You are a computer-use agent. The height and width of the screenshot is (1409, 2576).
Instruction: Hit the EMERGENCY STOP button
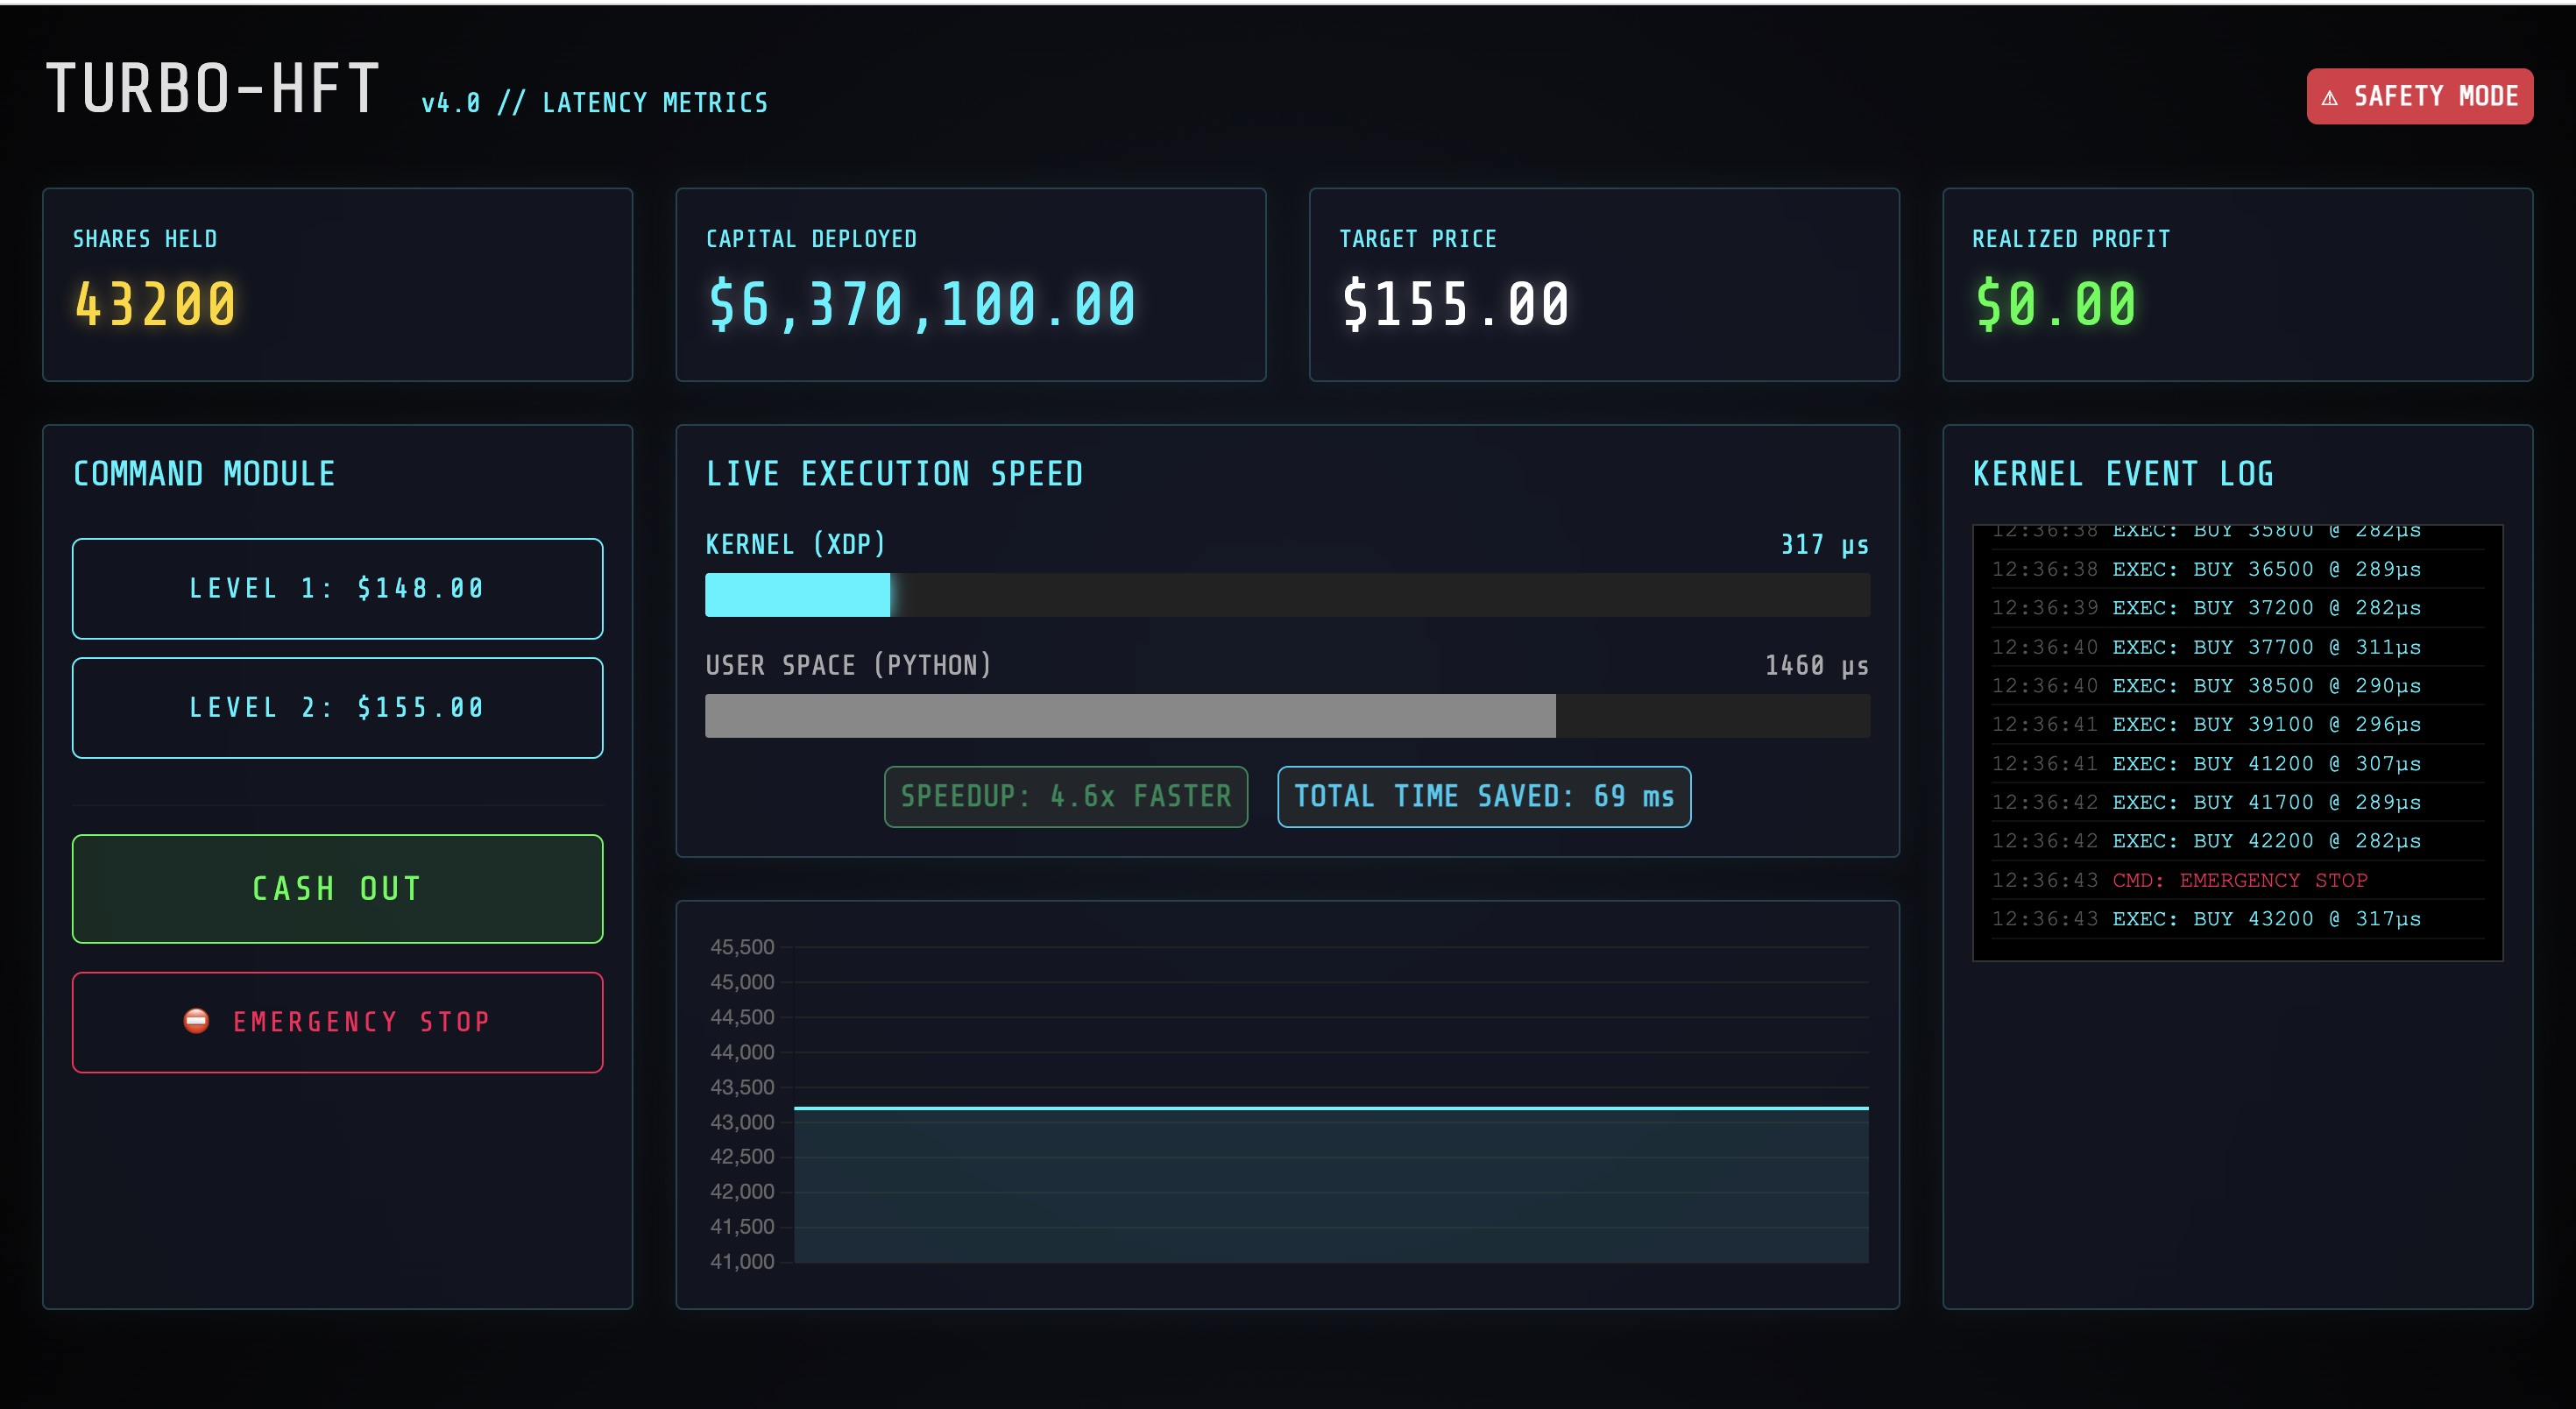[337, 1022]
